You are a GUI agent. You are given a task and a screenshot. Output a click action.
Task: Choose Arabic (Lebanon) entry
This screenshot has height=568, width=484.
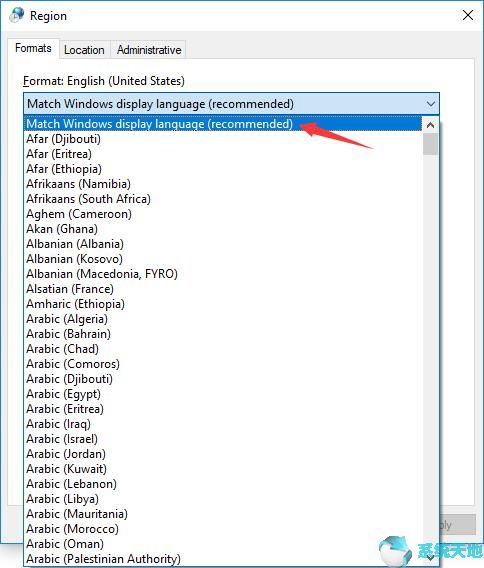[223, 484]
